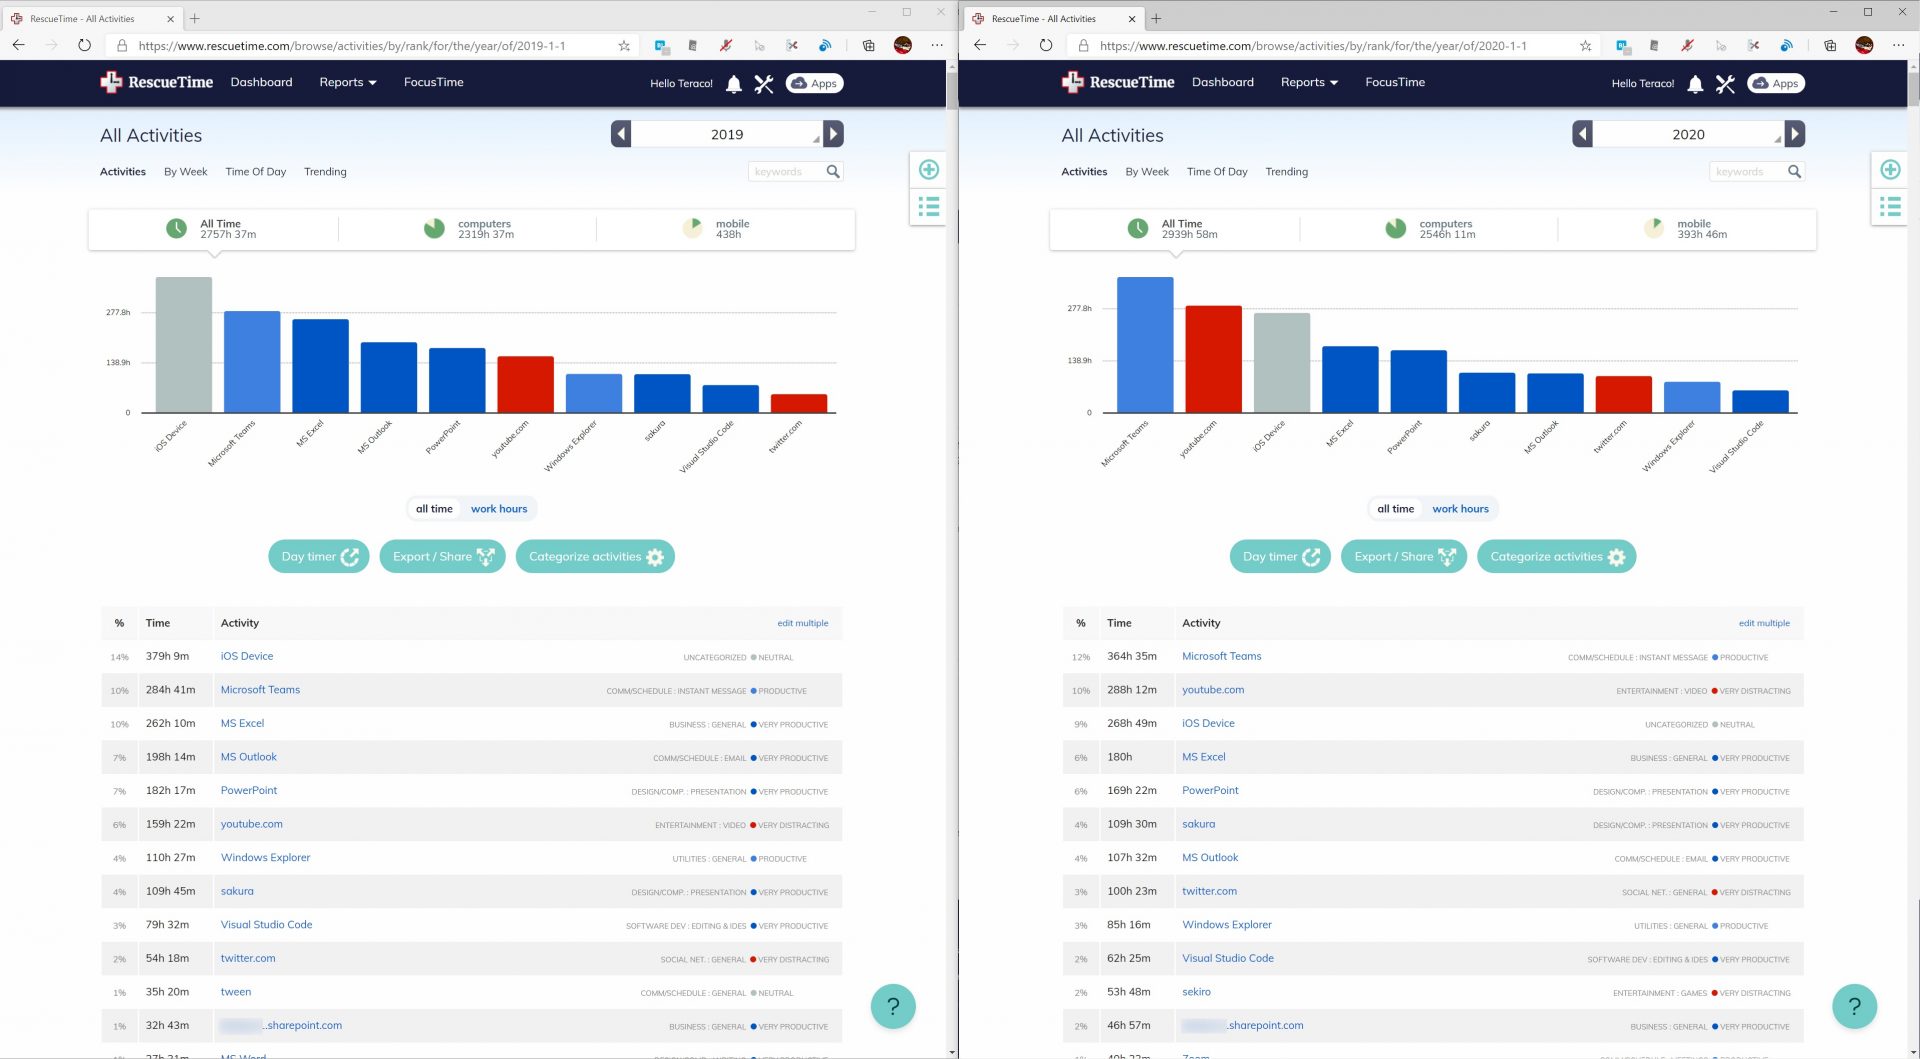Search keywords magnifier in 2019 window
This screenshot has width=1920, height=1059.
pyautogui.click(x=833, y=172)
